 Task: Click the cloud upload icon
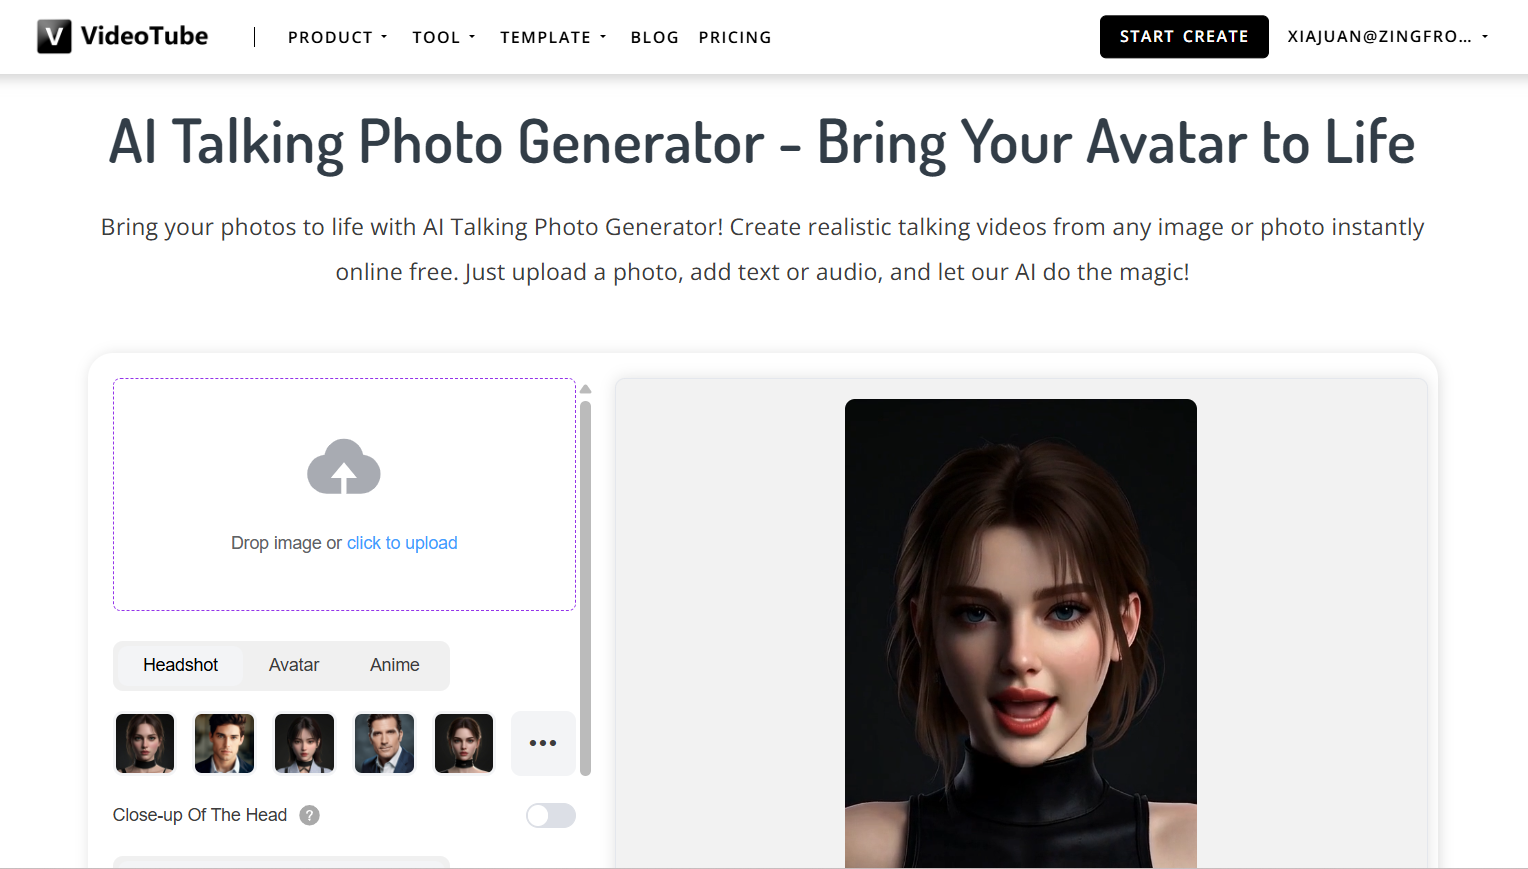[344, 466]
